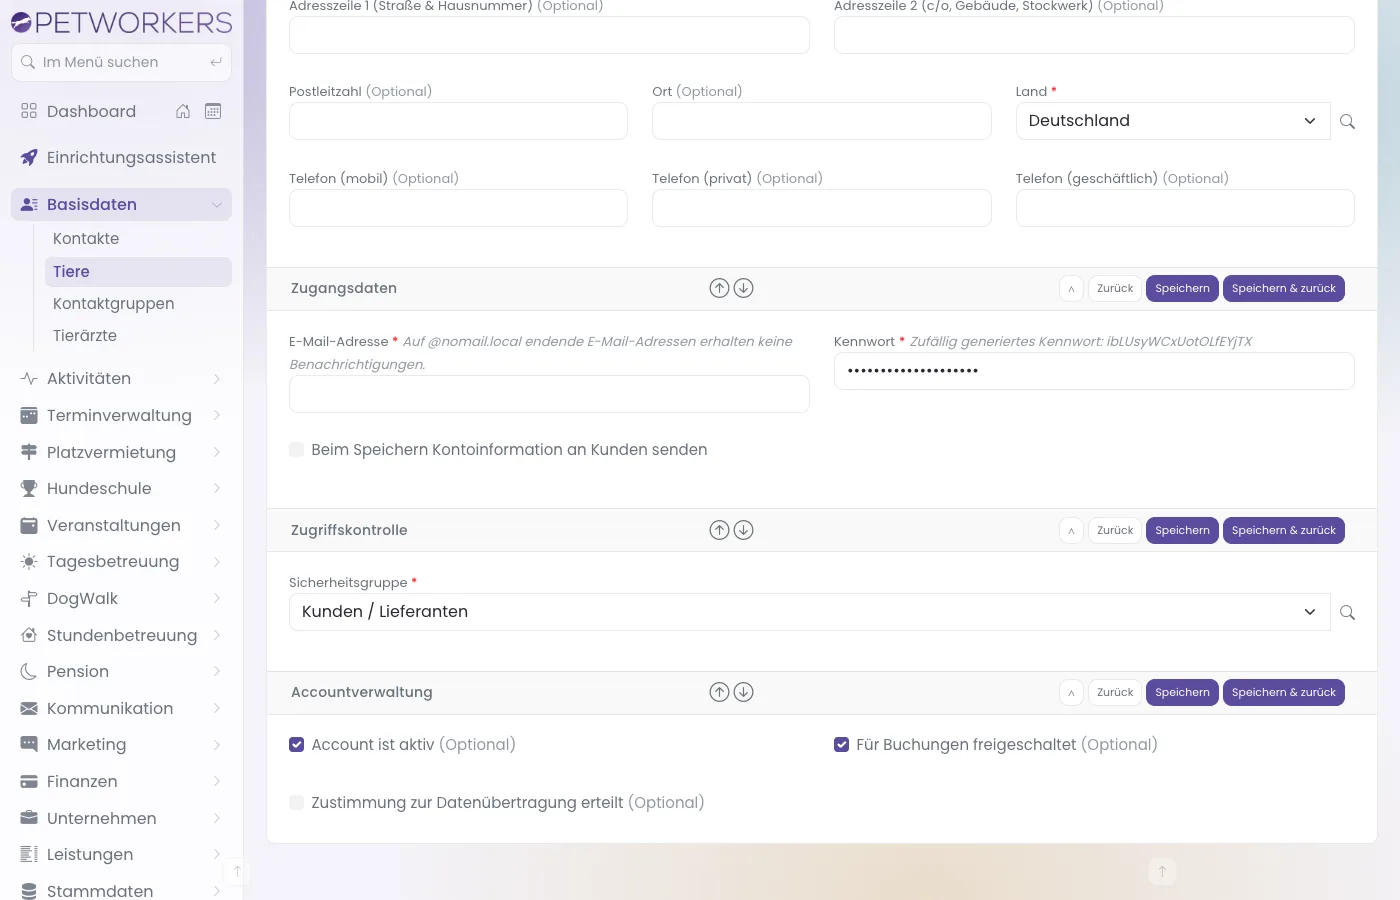
Task: Click scroll-to-top arrow at page bottom
Action: click(x=1162, y=871)
